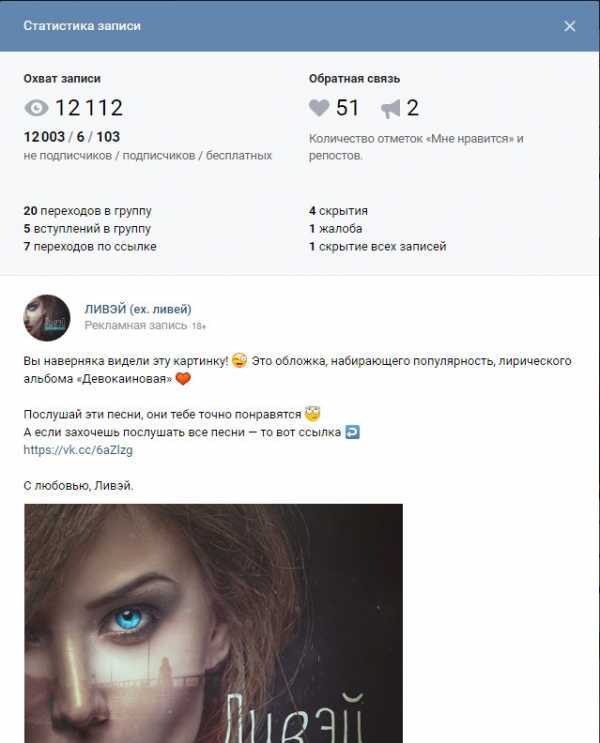Viewport: 600px width, 743px height.
Task: Click the eye views icon
Action: coord(36,108)
